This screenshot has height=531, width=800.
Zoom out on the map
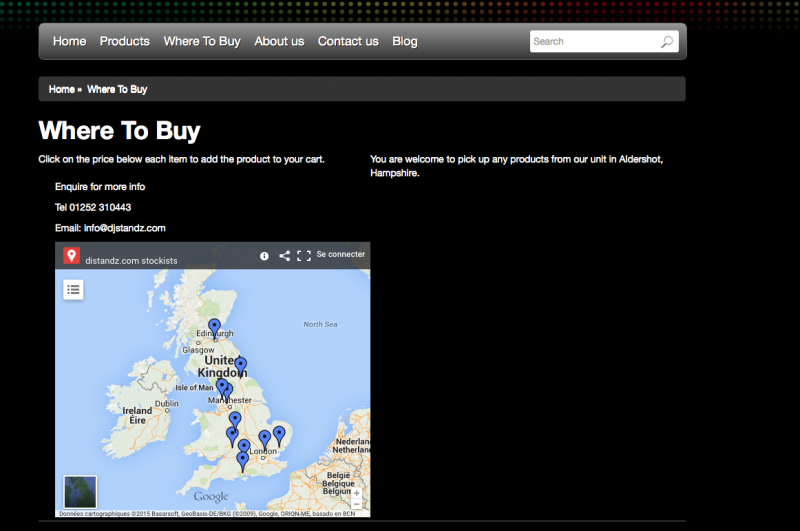[x=357, y=504]
